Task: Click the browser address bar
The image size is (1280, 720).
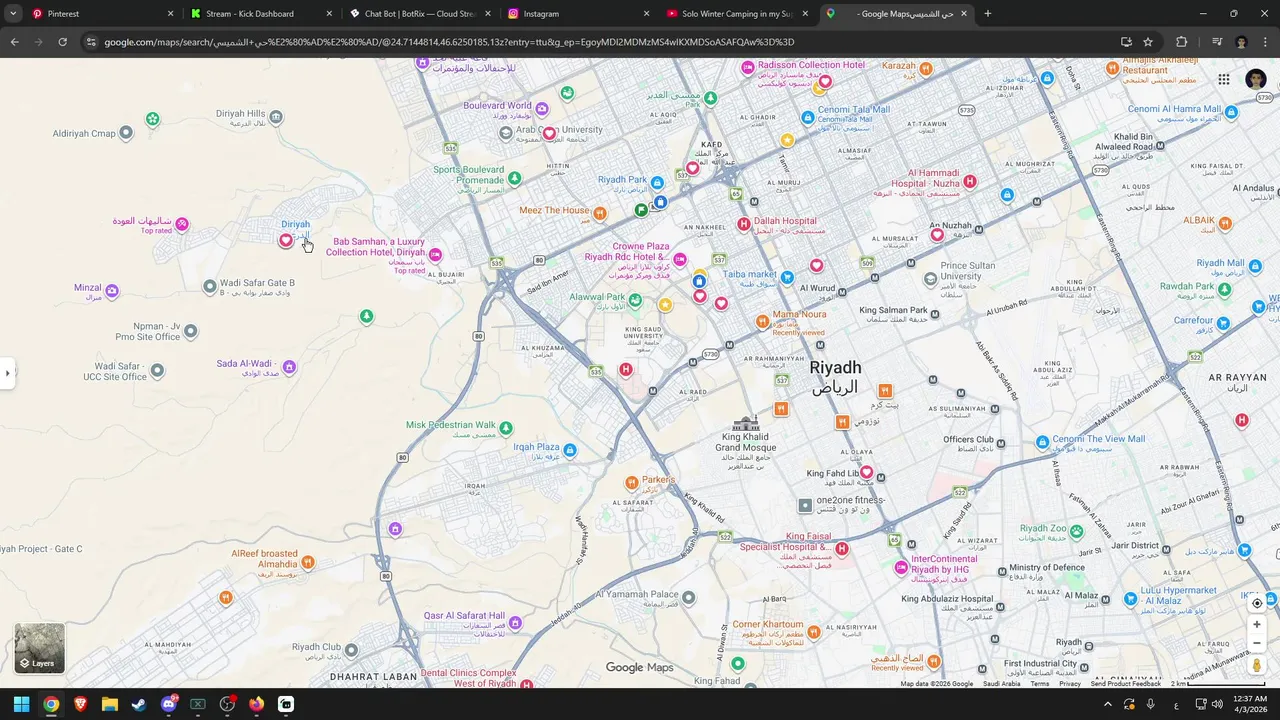Action: [x=600, y=42]
